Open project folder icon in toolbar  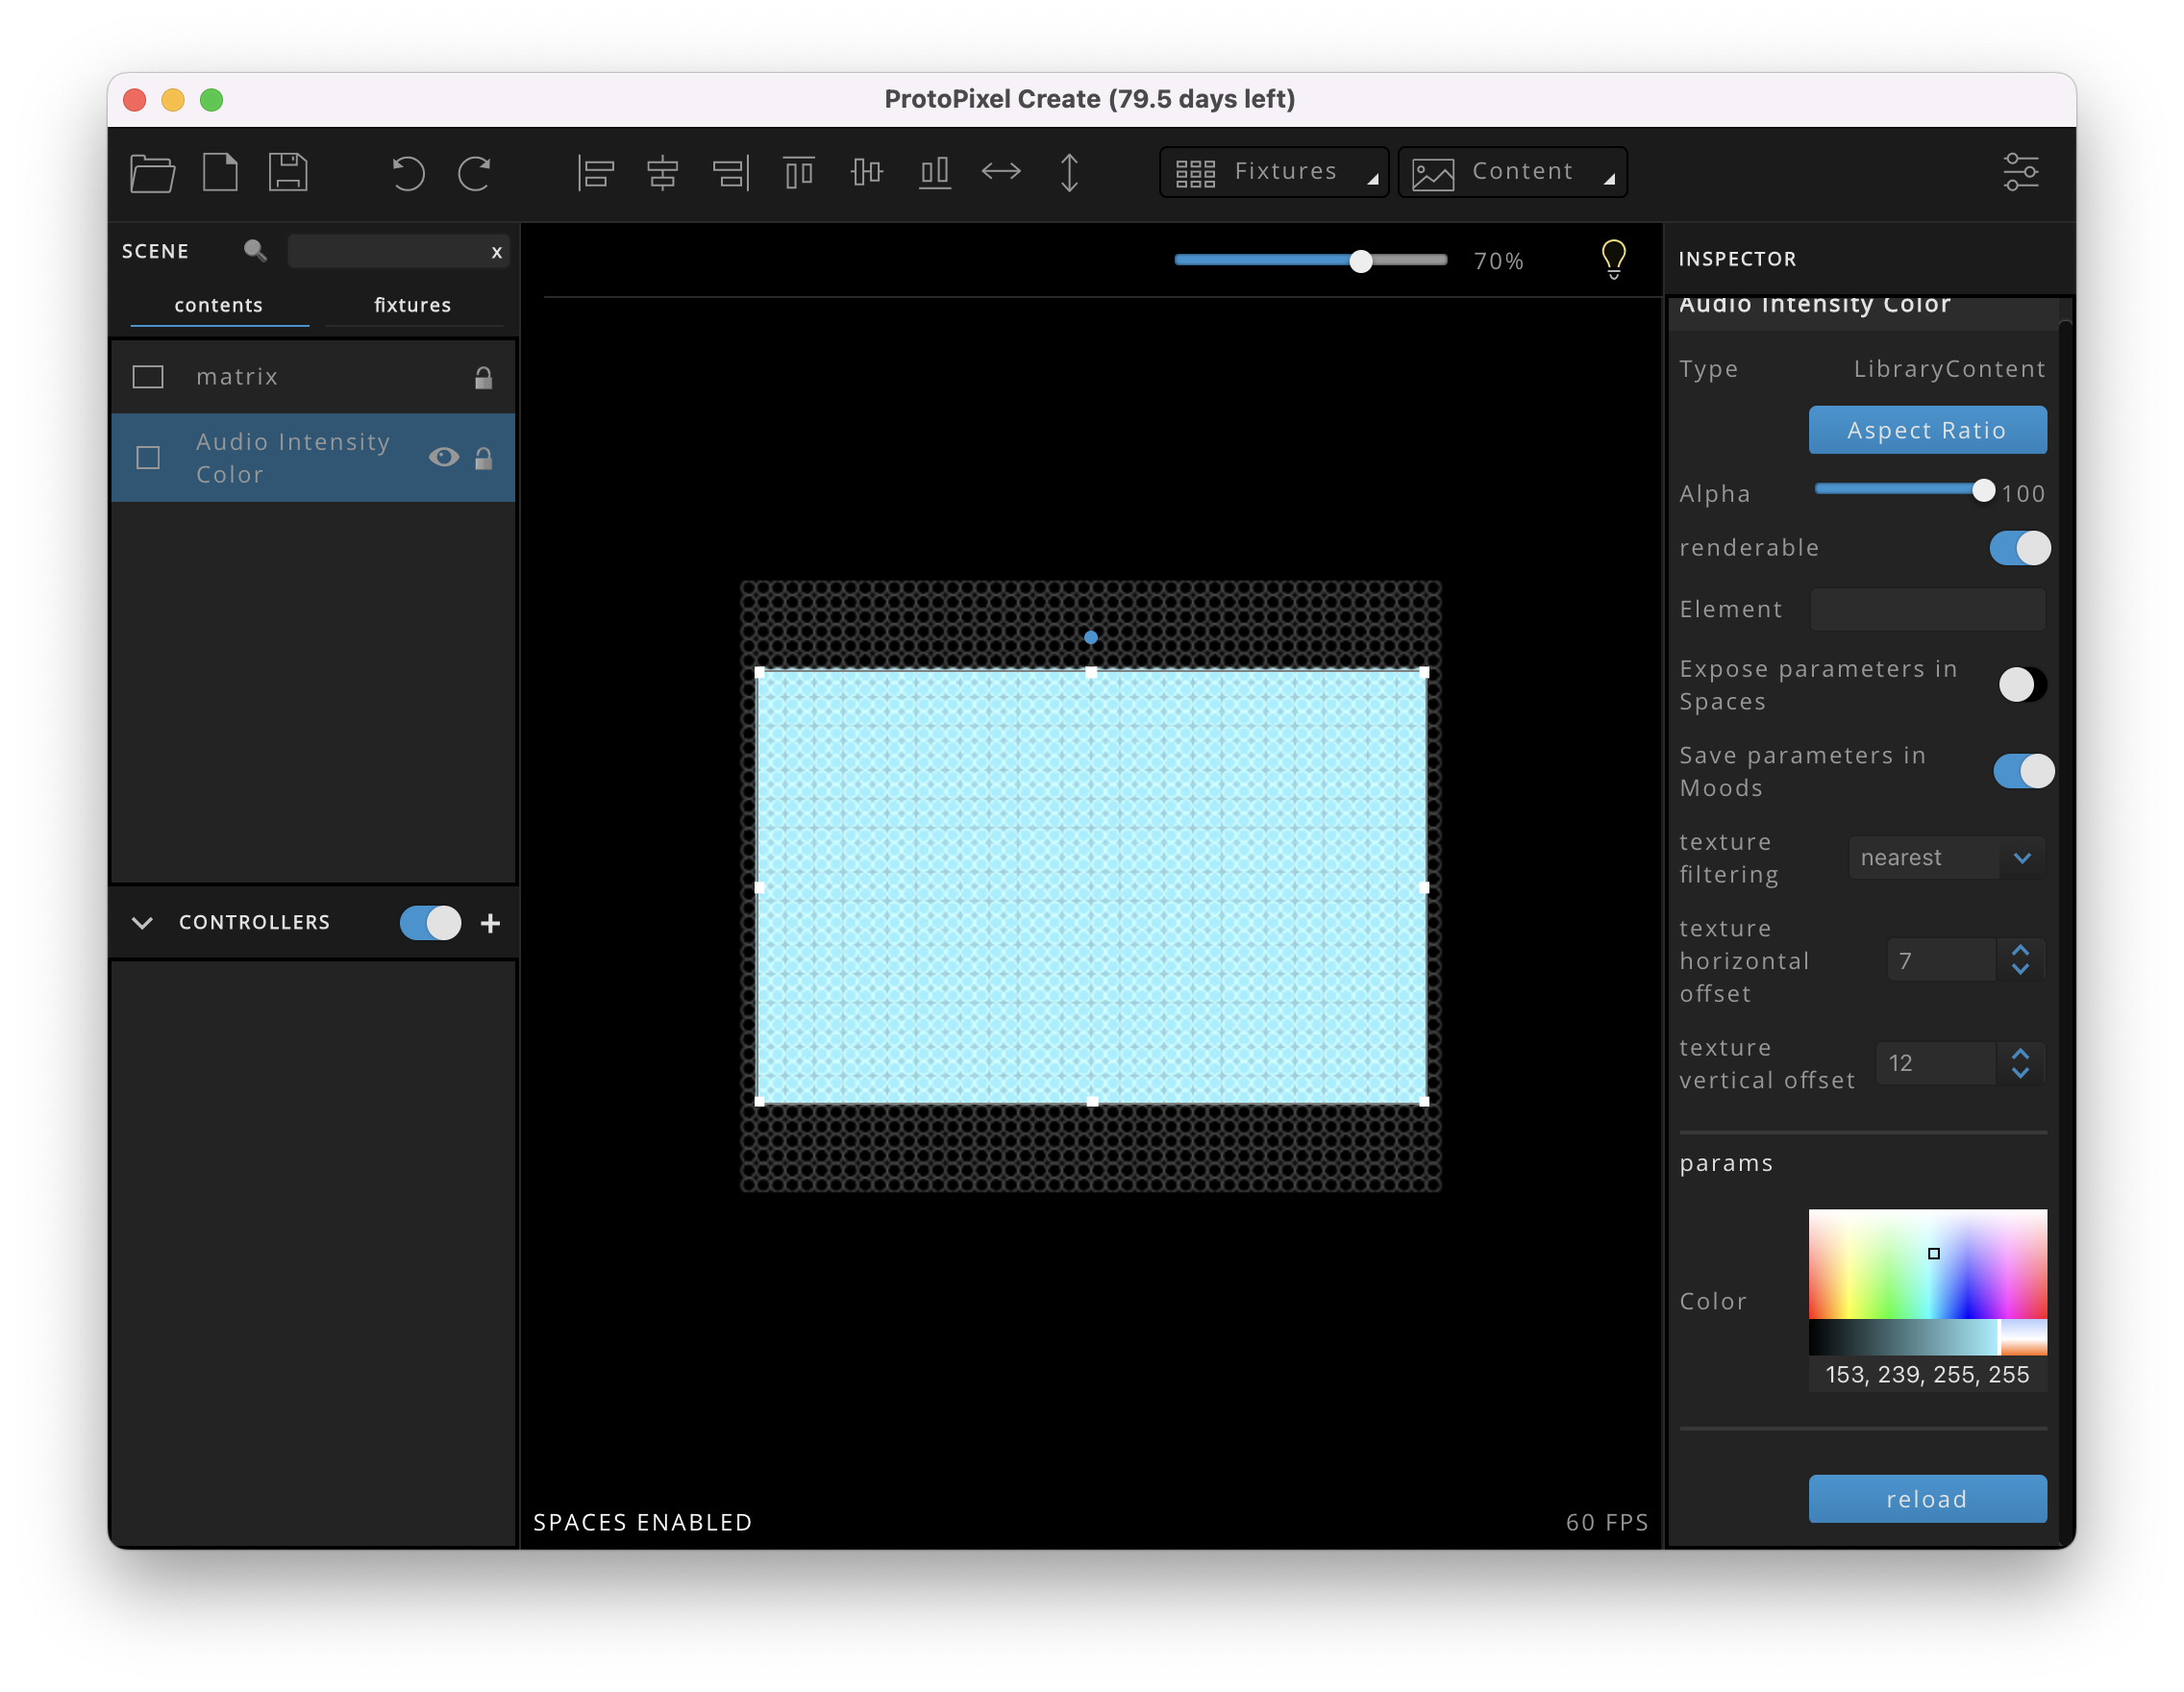click(153, 172)
